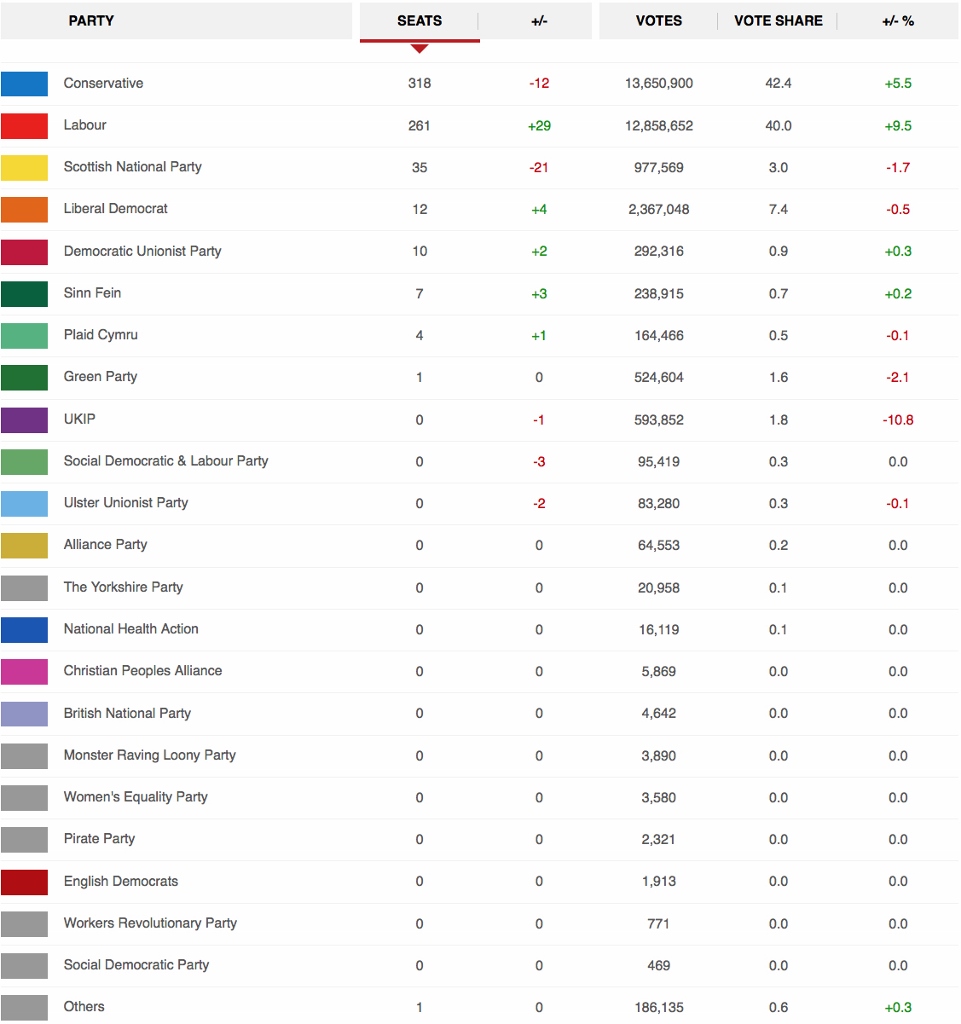The width and height of the screenshot is (961, 1024).
Task: Click Labour votes 12,858,652
Action: tap(659, 125)
